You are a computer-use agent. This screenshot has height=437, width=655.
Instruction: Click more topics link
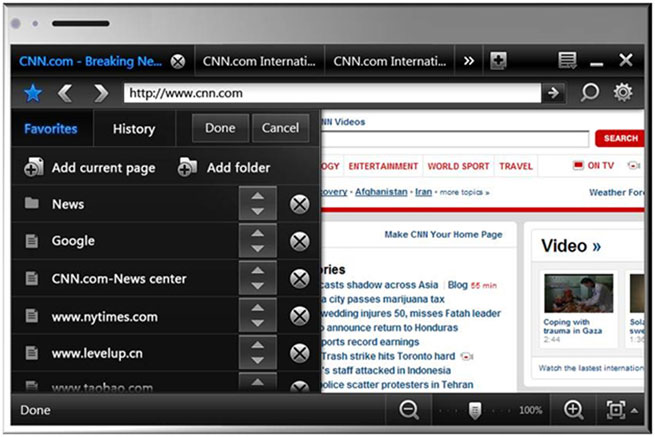(x=465, y=192)
